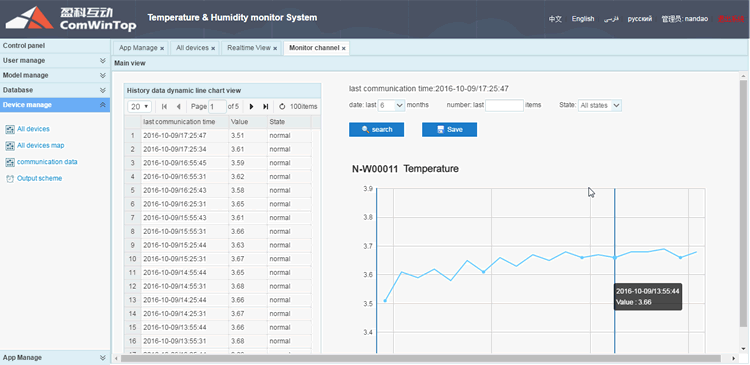The width and height of the screenshot is (750, 365).
Task: Go to last page of history table
Action: pos(265,106)
